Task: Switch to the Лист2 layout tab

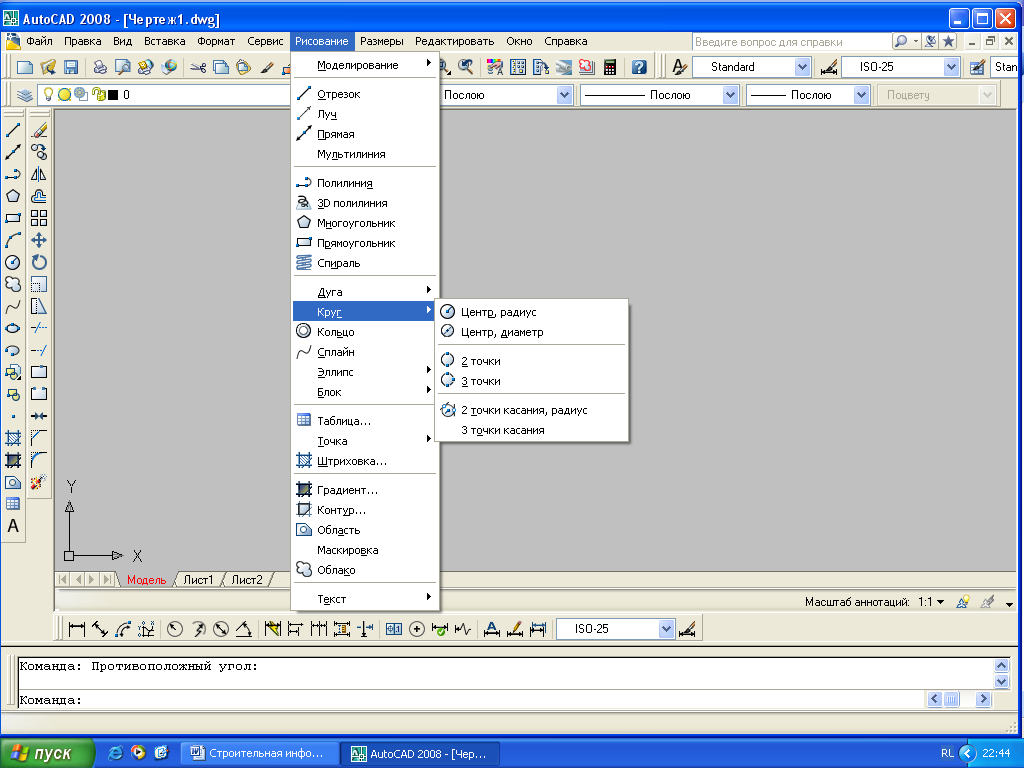Action: point(247,579)
